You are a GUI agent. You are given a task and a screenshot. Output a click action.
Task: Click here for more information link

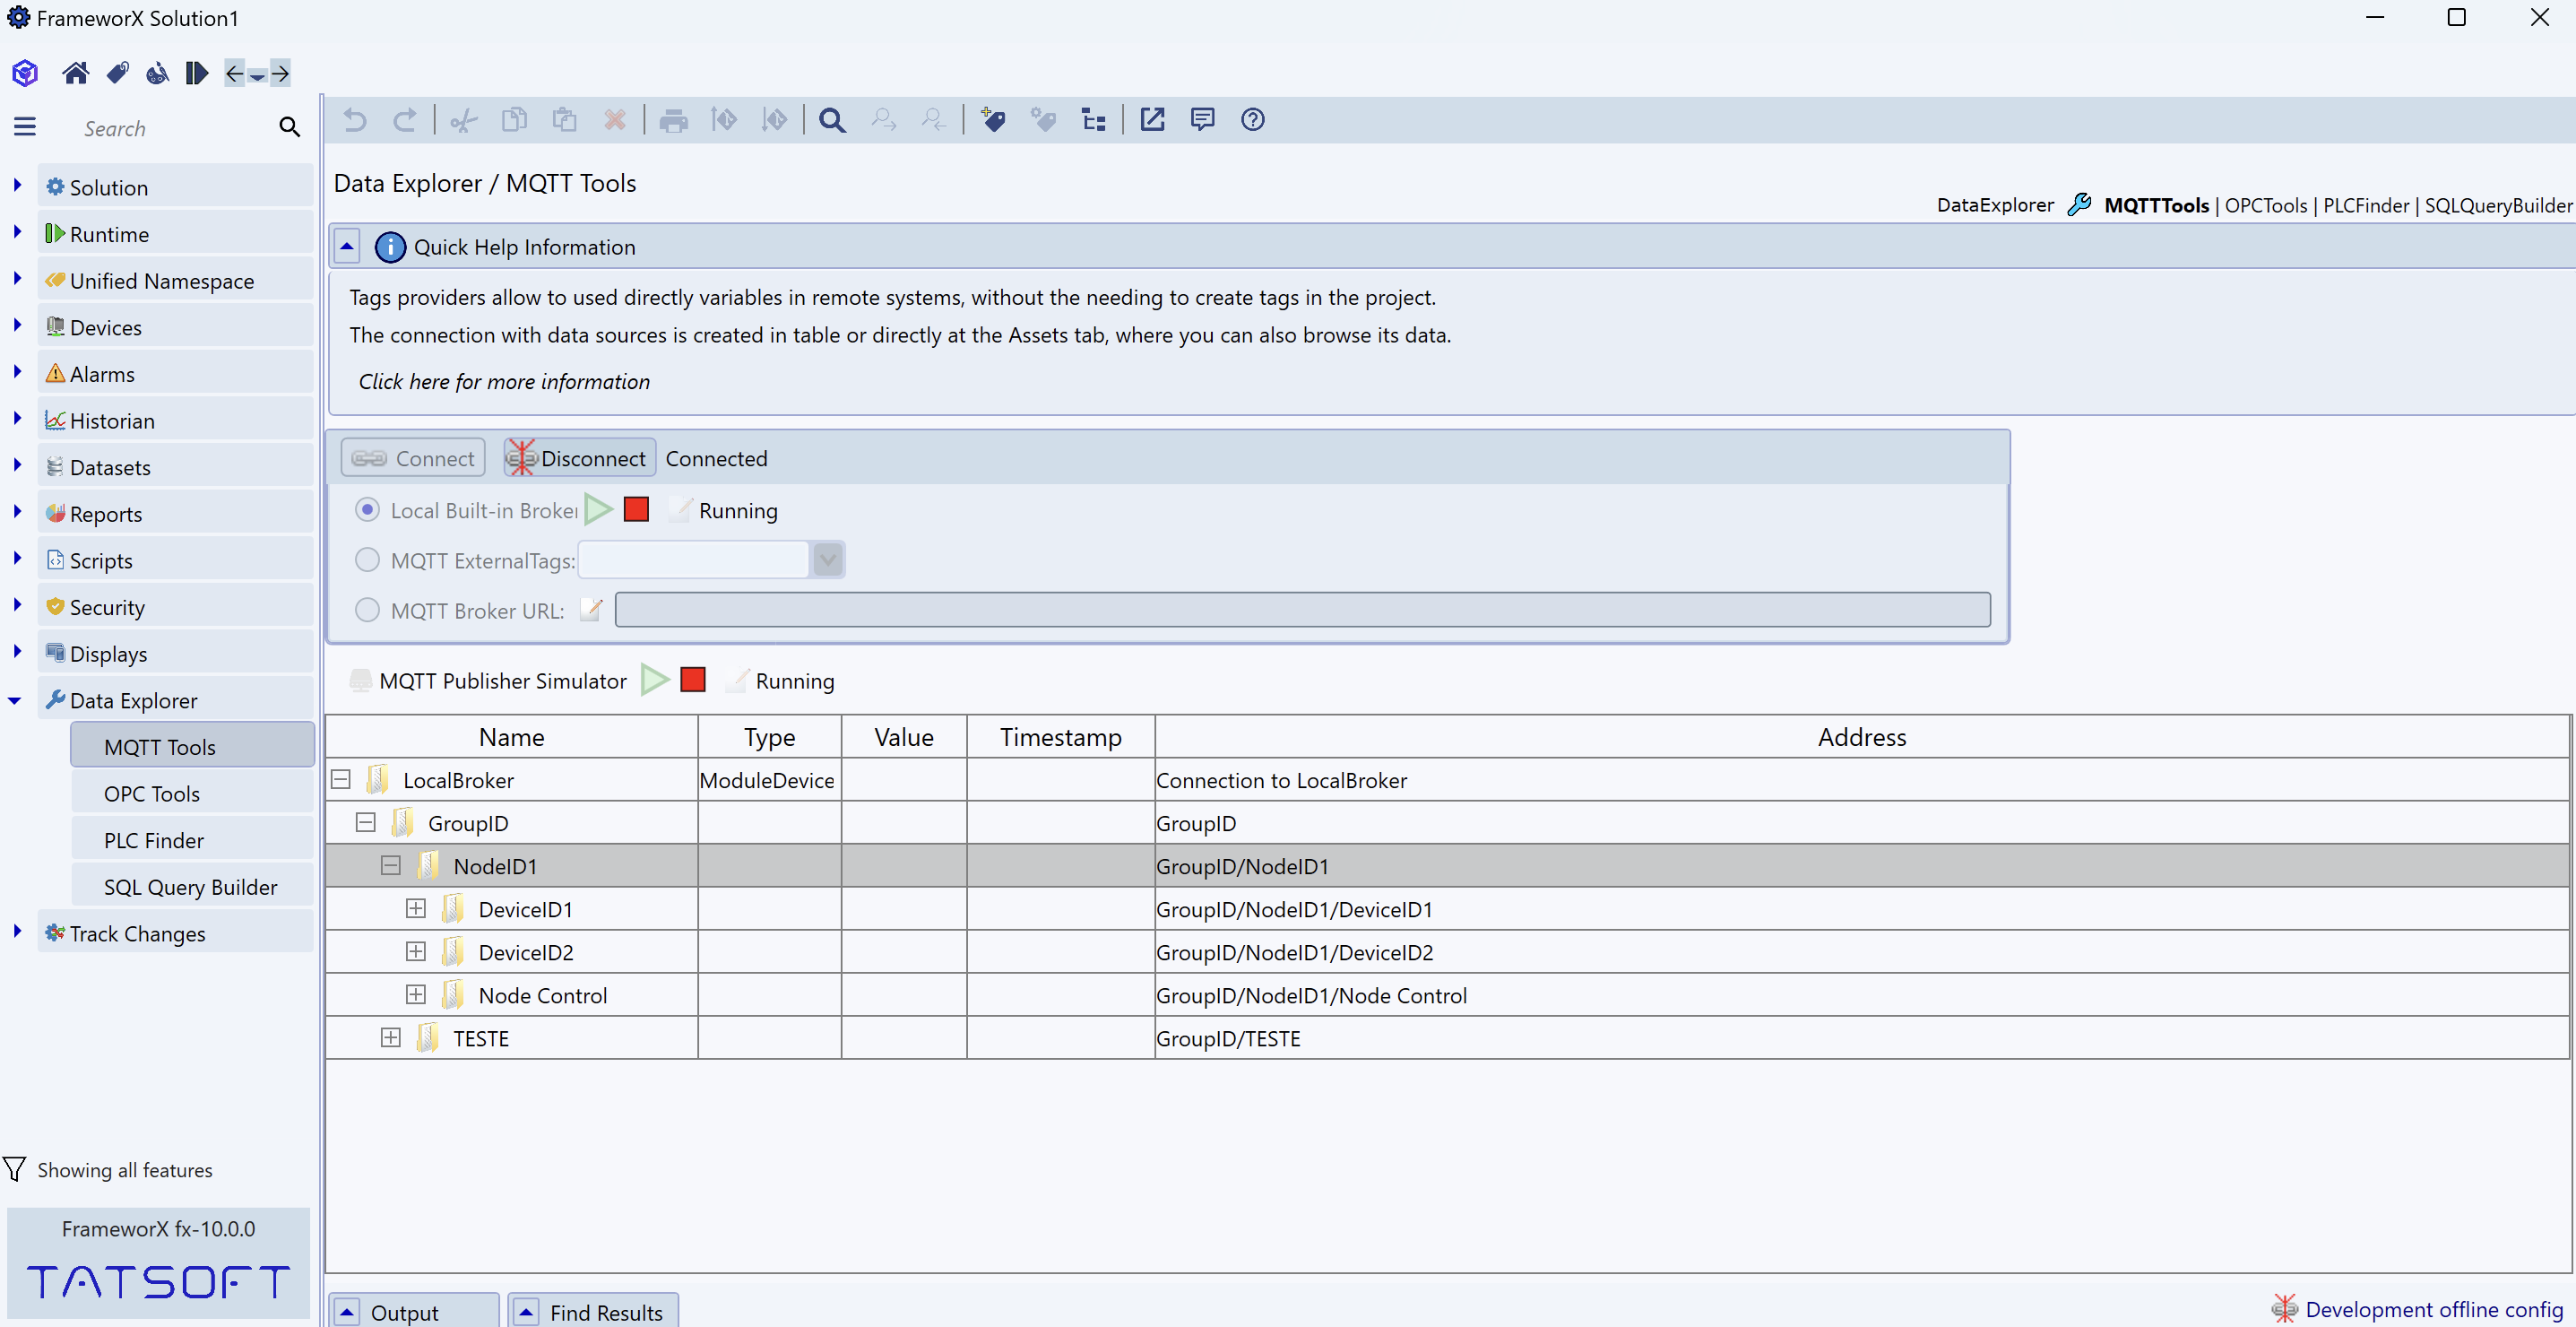[x=504, y=382]
